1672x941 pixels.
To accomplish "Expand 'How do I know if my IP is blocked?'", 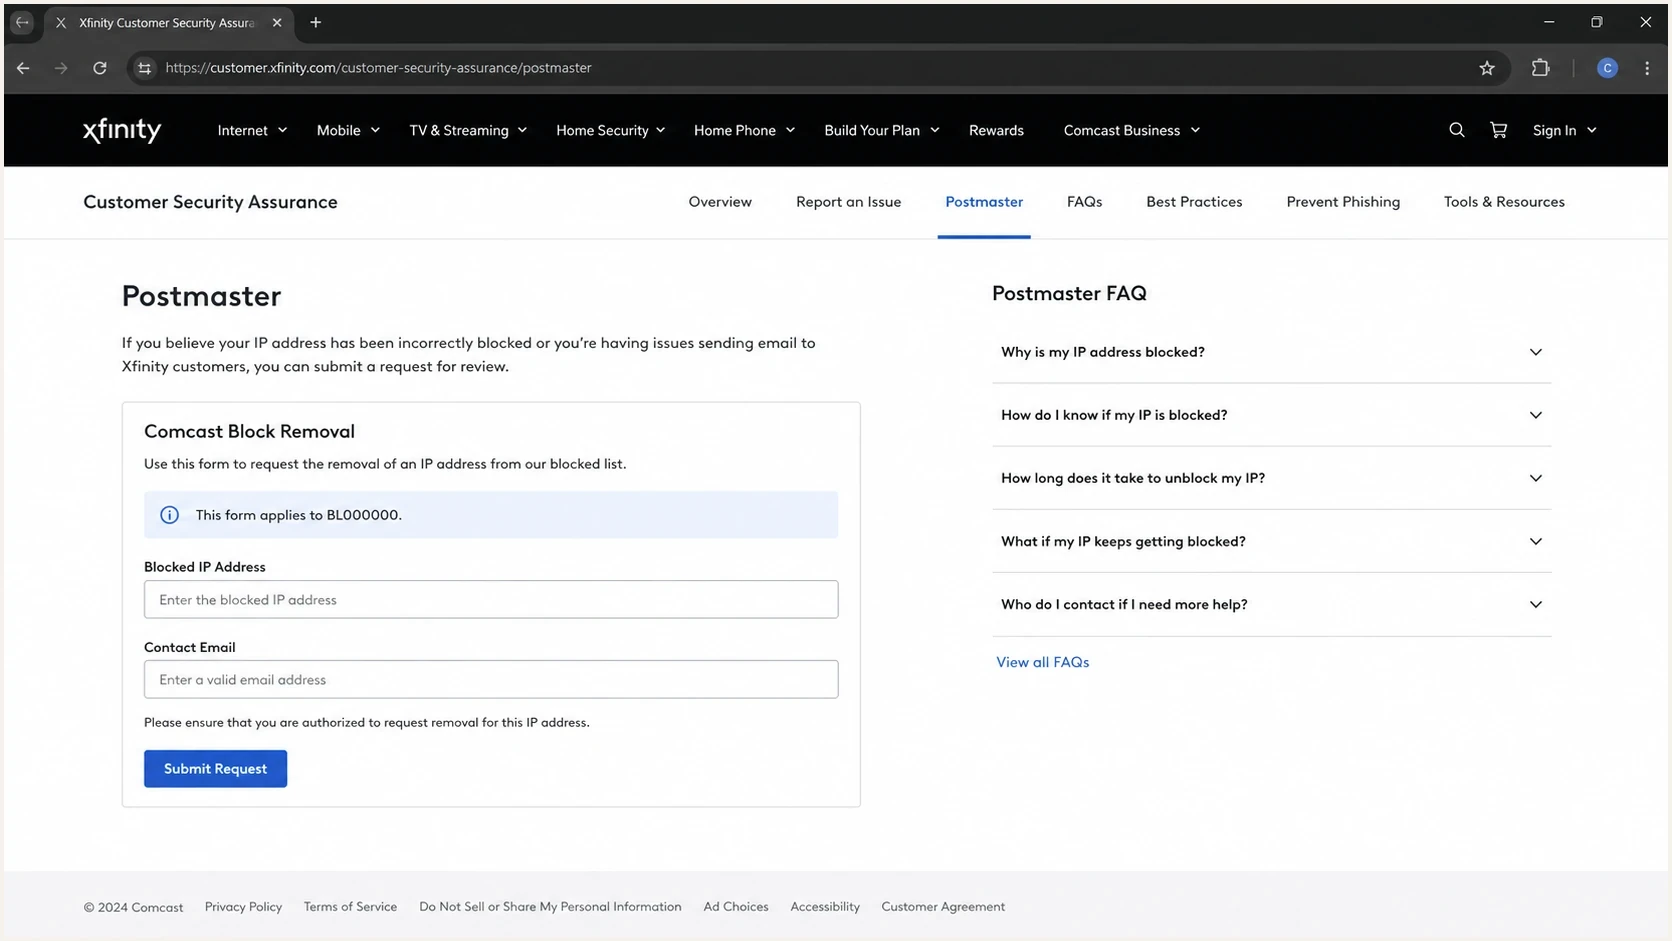I will [x=1271, y=415].
